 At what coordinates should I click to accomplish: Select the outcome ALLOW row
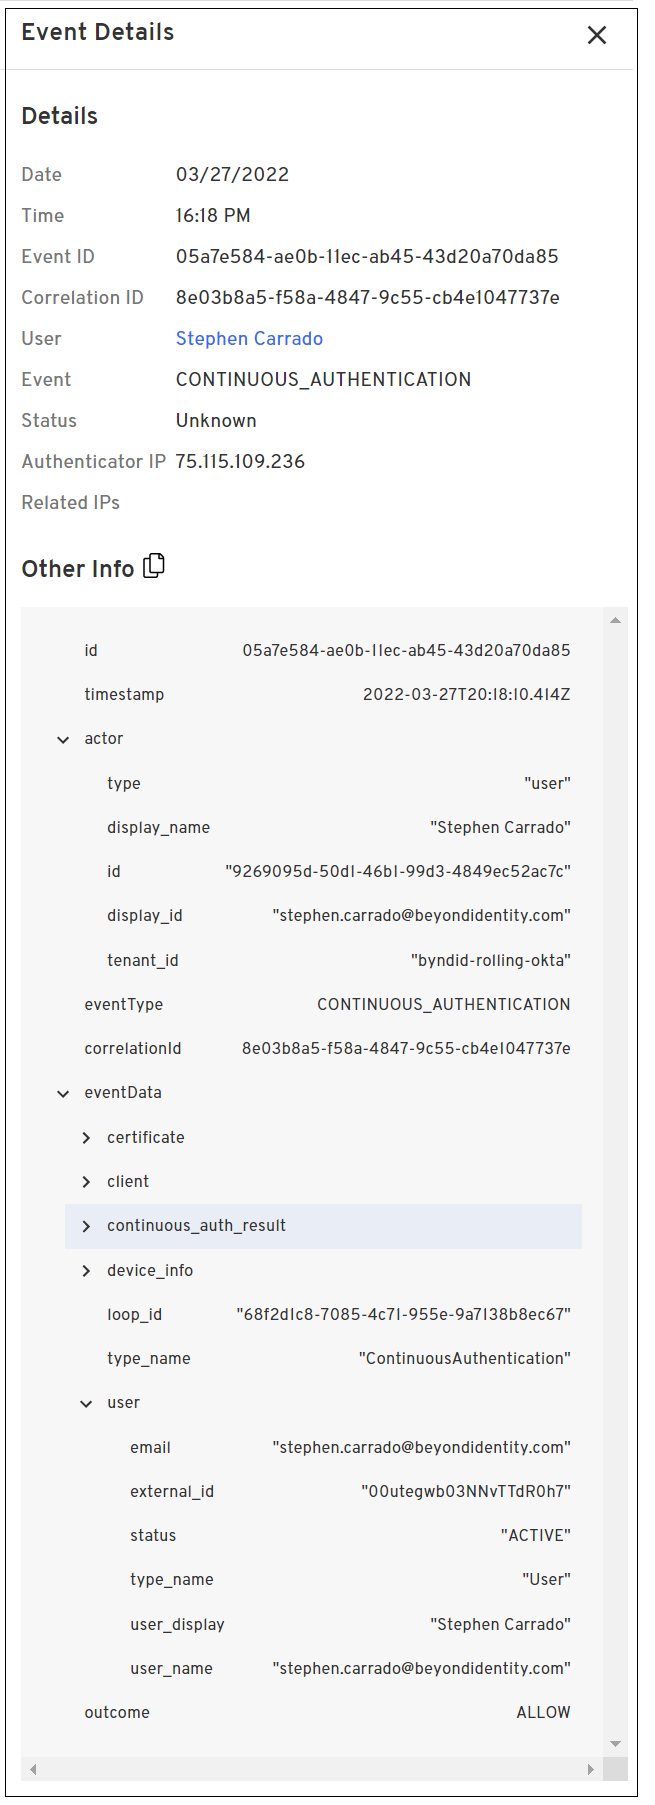[x=543, y=1713]
